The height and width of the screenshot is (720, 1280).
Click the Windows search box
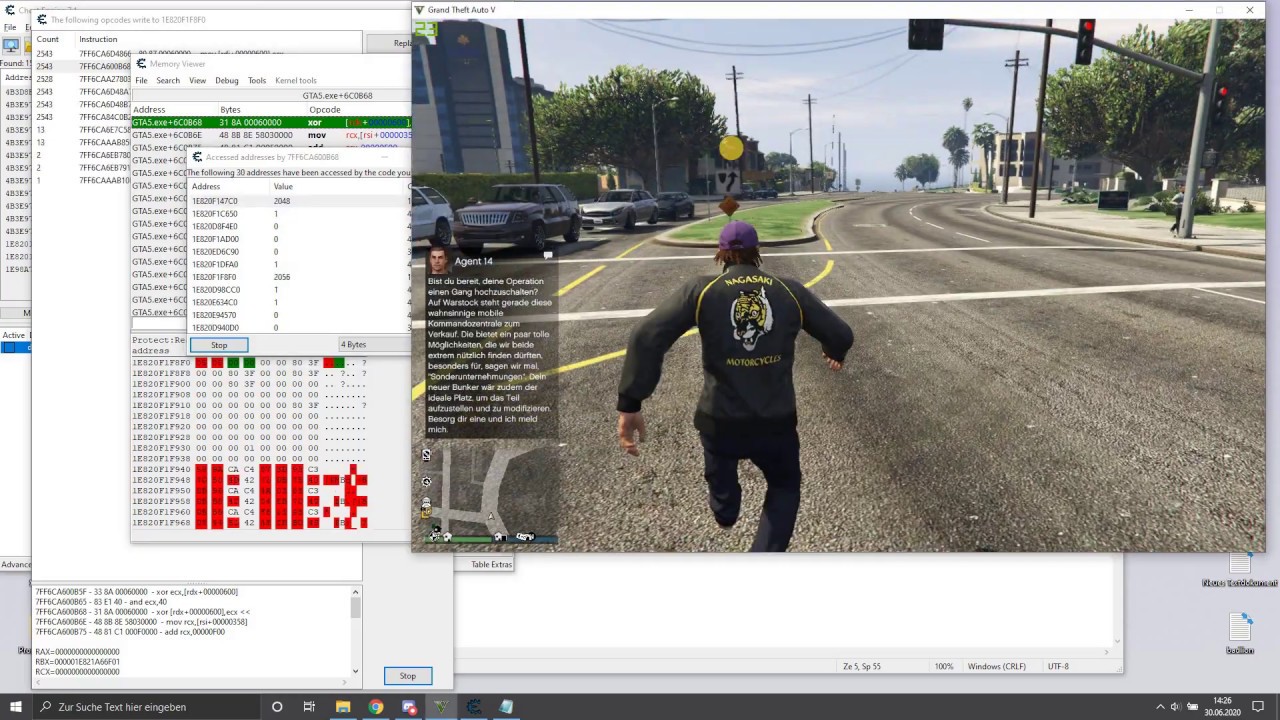tap(146, 706)
